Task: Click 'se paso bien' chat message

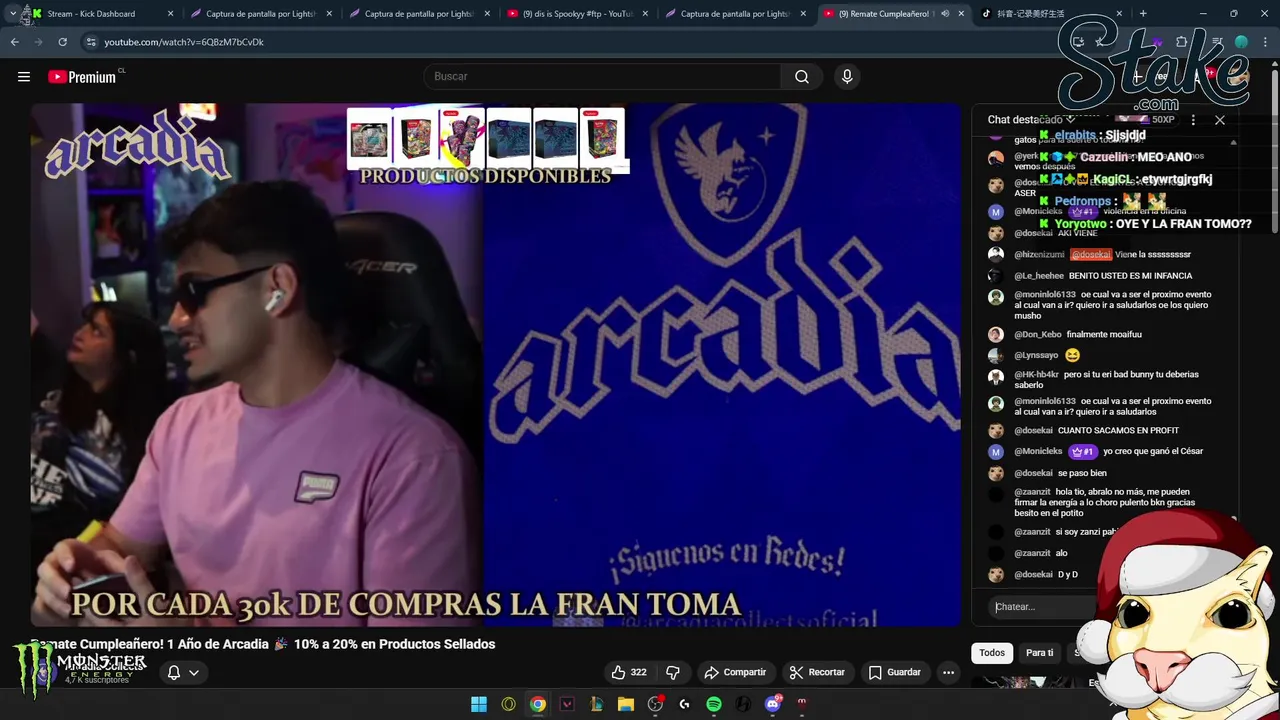Action: (1082, 473)
